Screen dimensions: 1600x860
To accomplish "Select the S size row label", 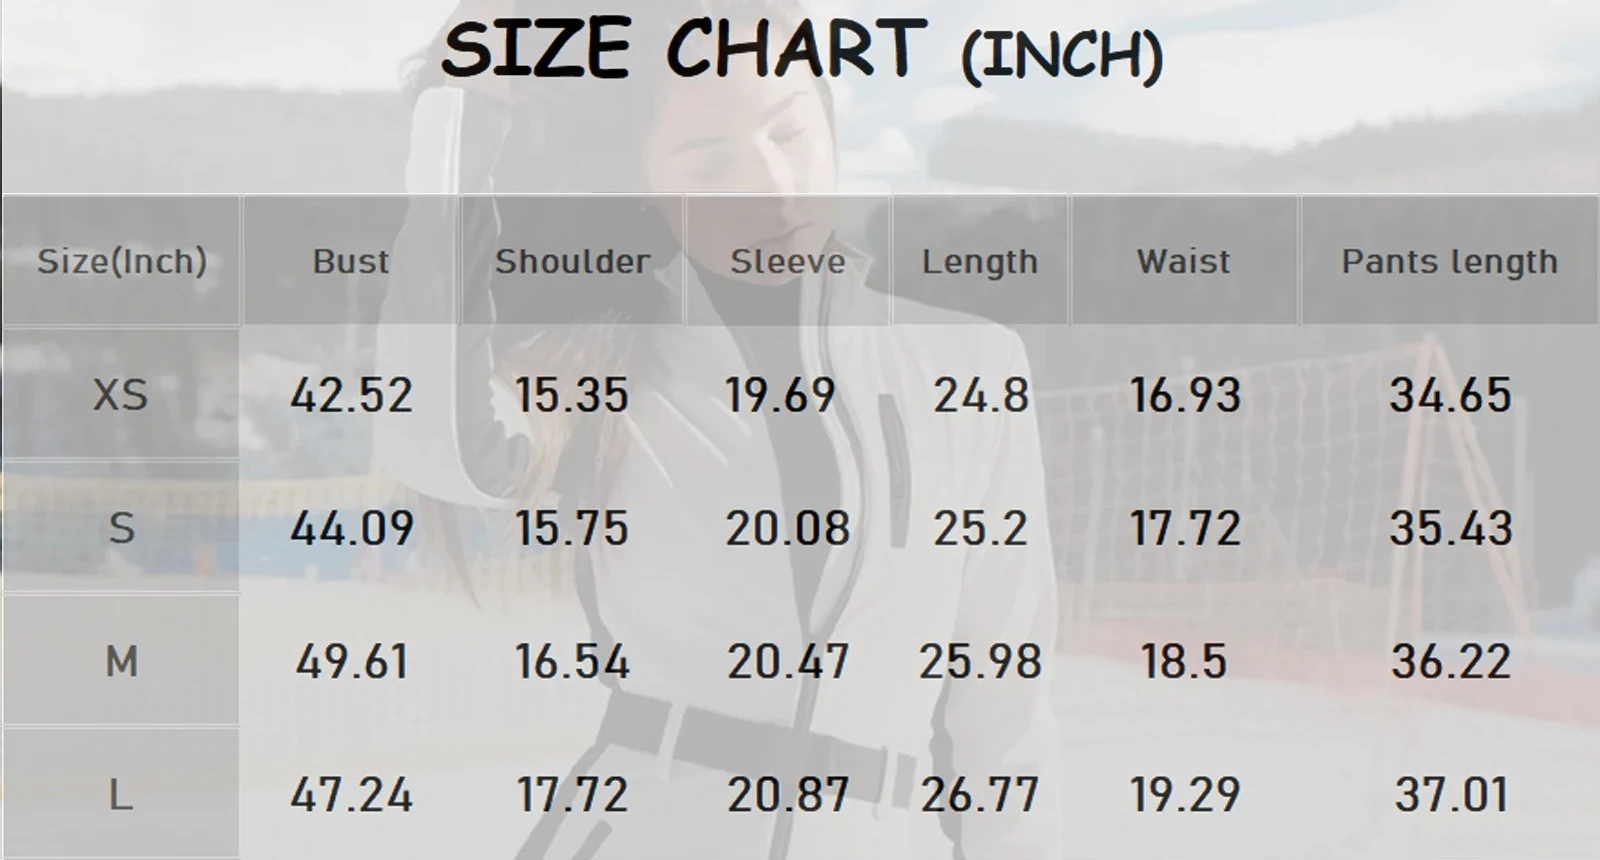I will (121, 528).
